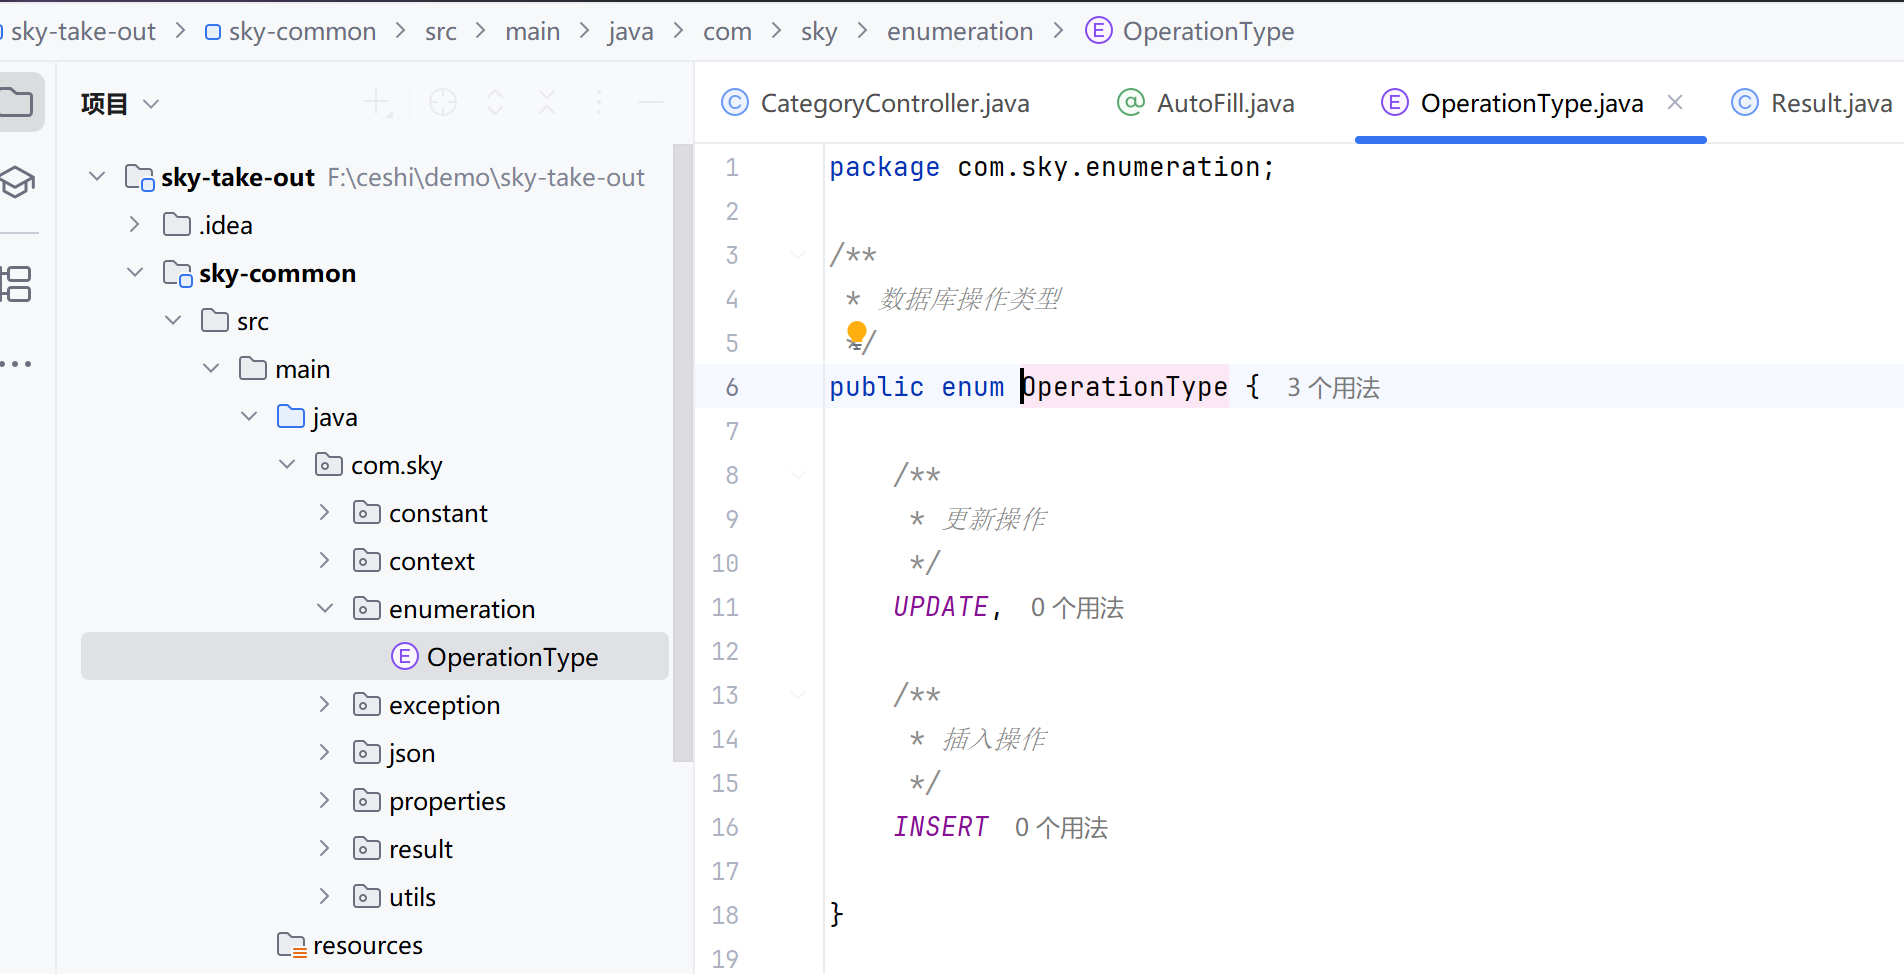
Task: Click the locate opened file target icon
Action: (442, 103)
